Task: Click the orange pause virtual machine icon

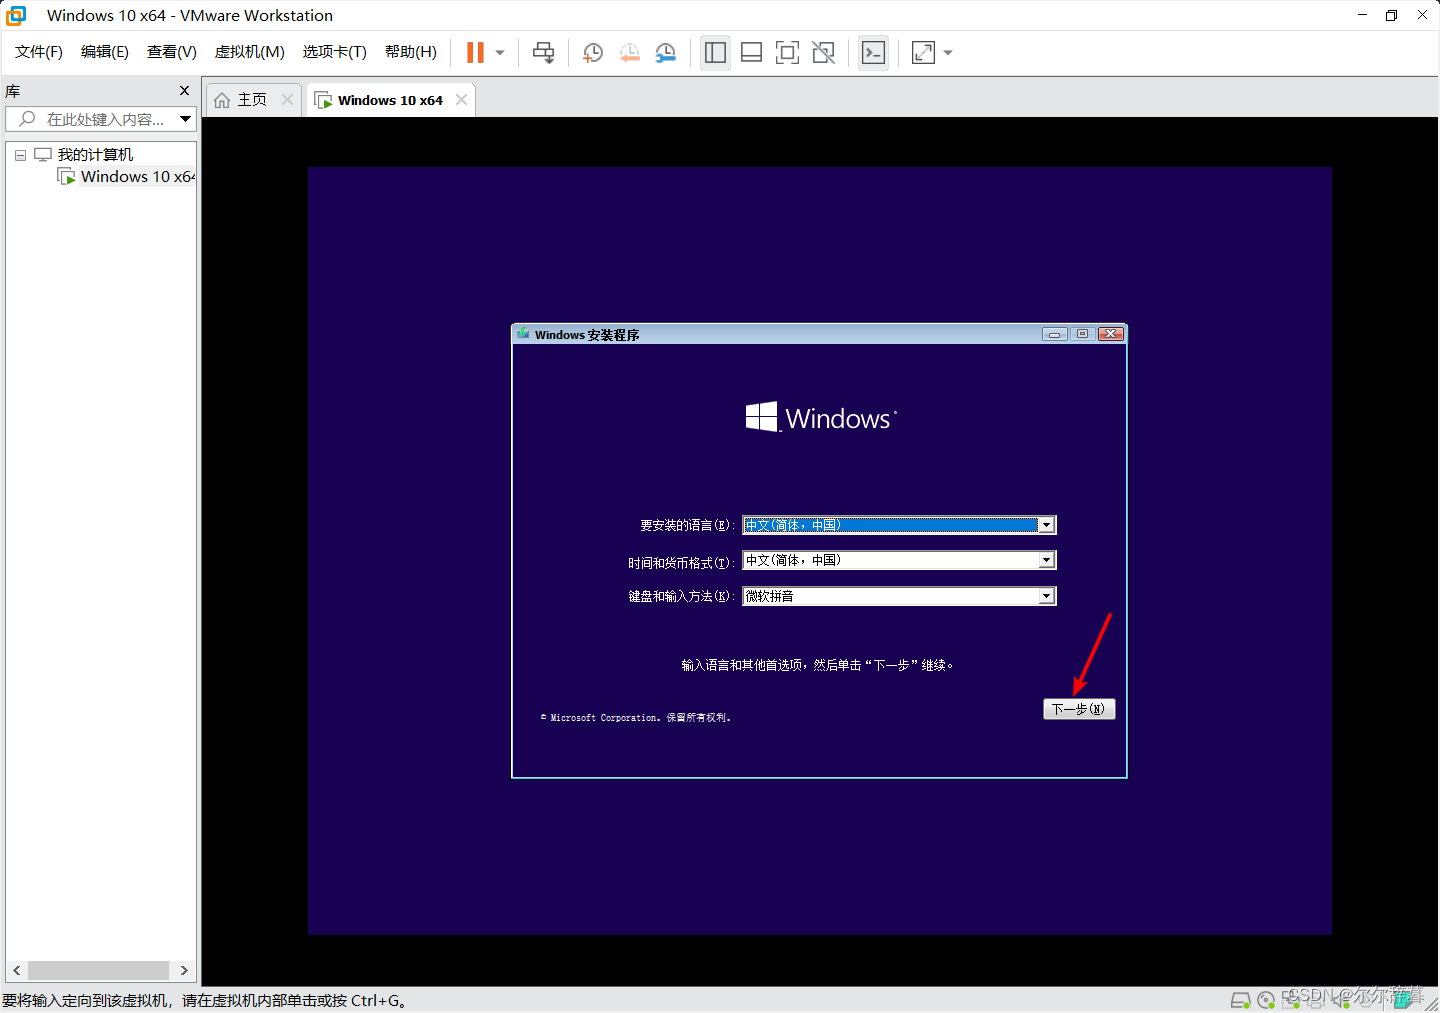Action: (475, 53)
